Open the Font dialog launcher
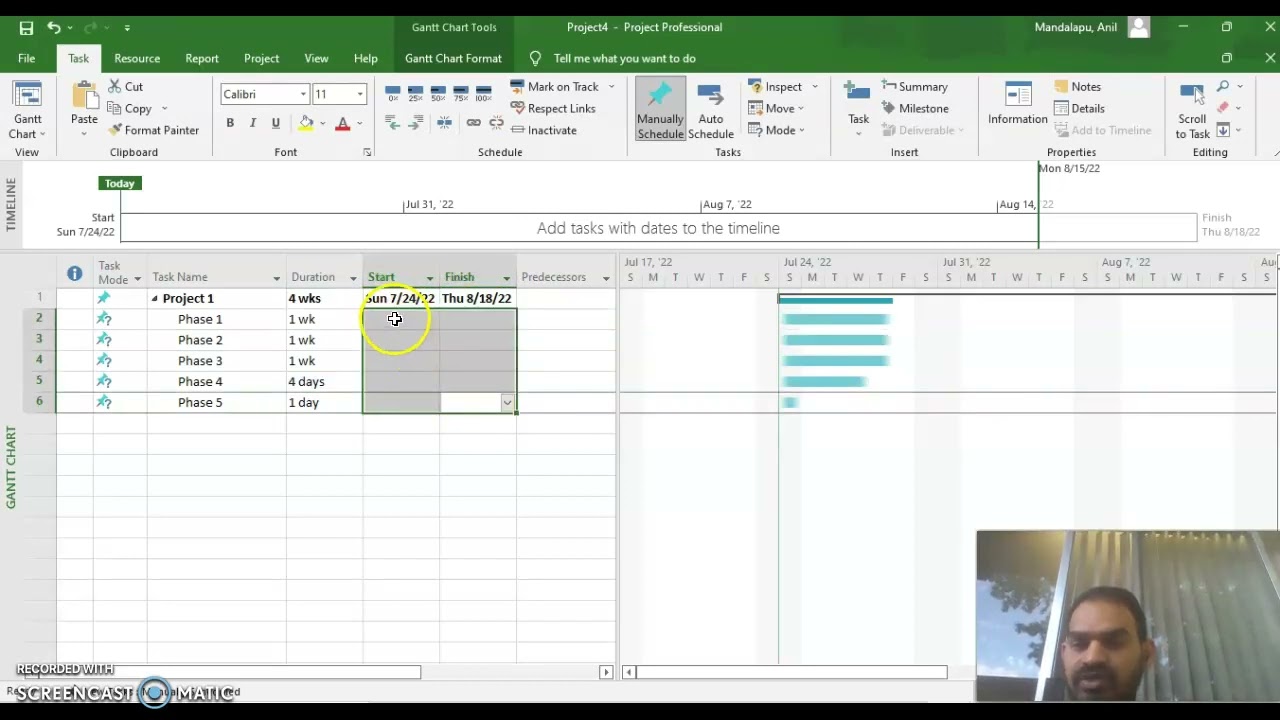Viewport: 1280px width, 720px height. click(x=367, y=152)
